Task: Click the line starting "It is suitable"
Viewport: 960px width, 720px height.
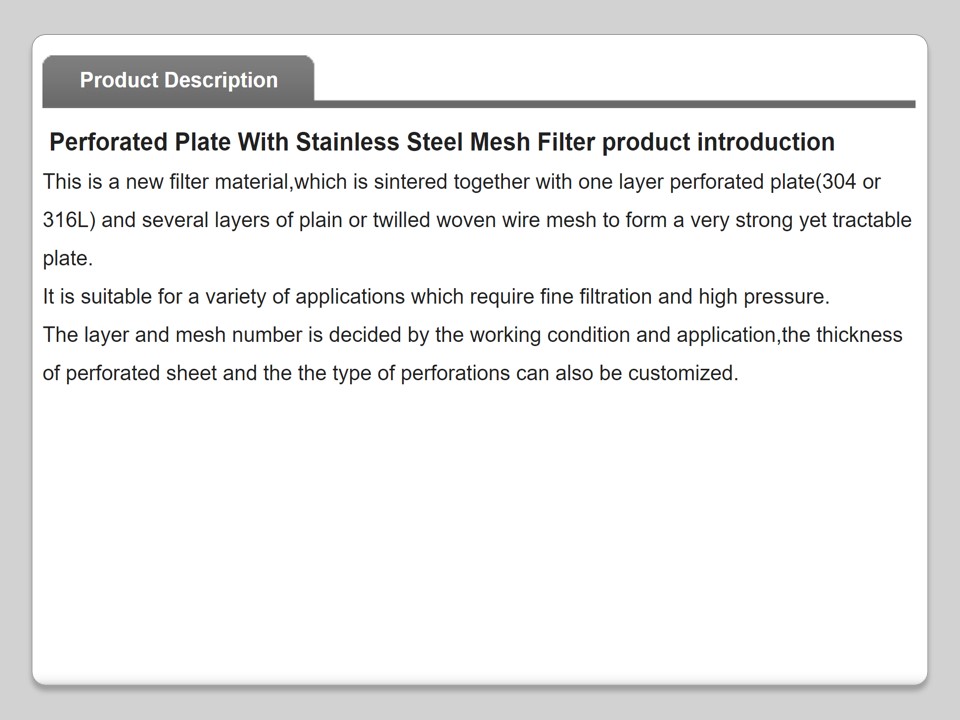Action: click(435, 297)
